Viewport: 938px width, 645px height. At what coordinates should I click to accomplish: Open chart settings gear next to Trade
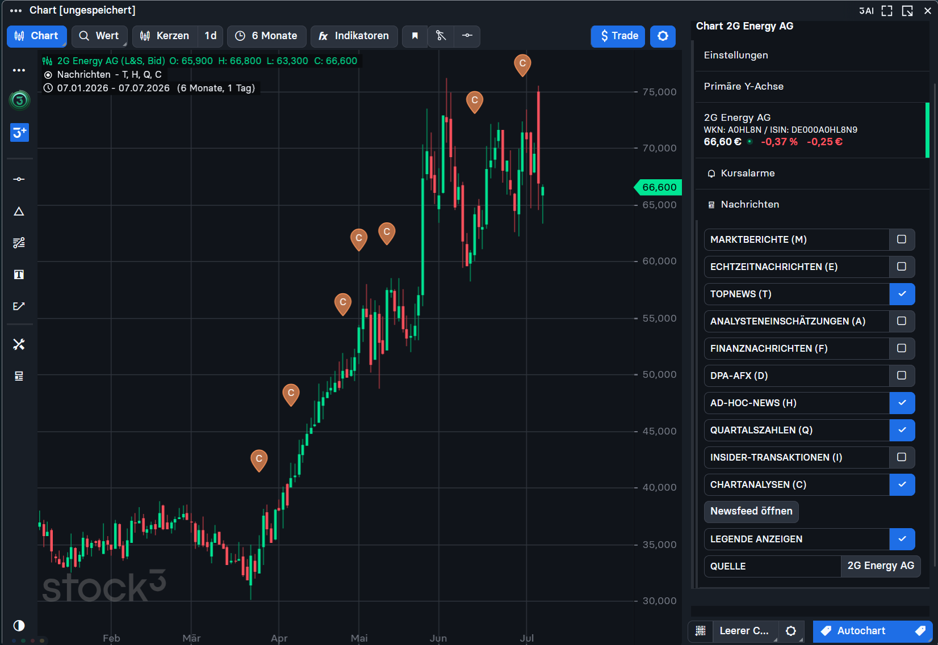[x=662, y=36]
